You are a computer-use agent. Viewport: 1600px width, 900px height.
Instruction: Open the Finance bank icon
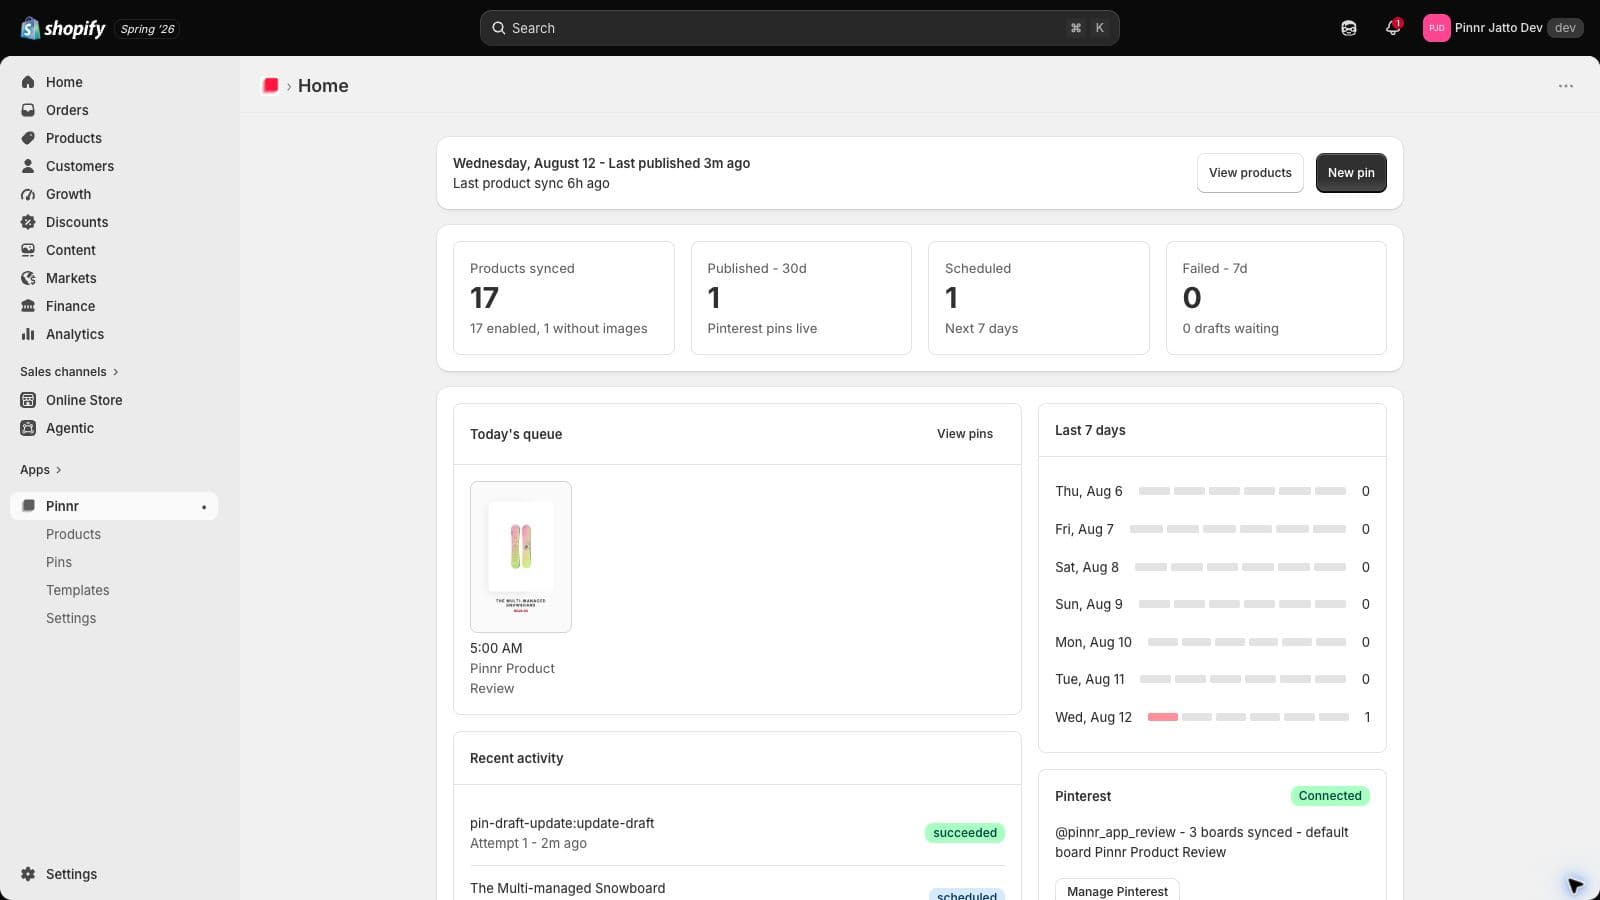28,306
